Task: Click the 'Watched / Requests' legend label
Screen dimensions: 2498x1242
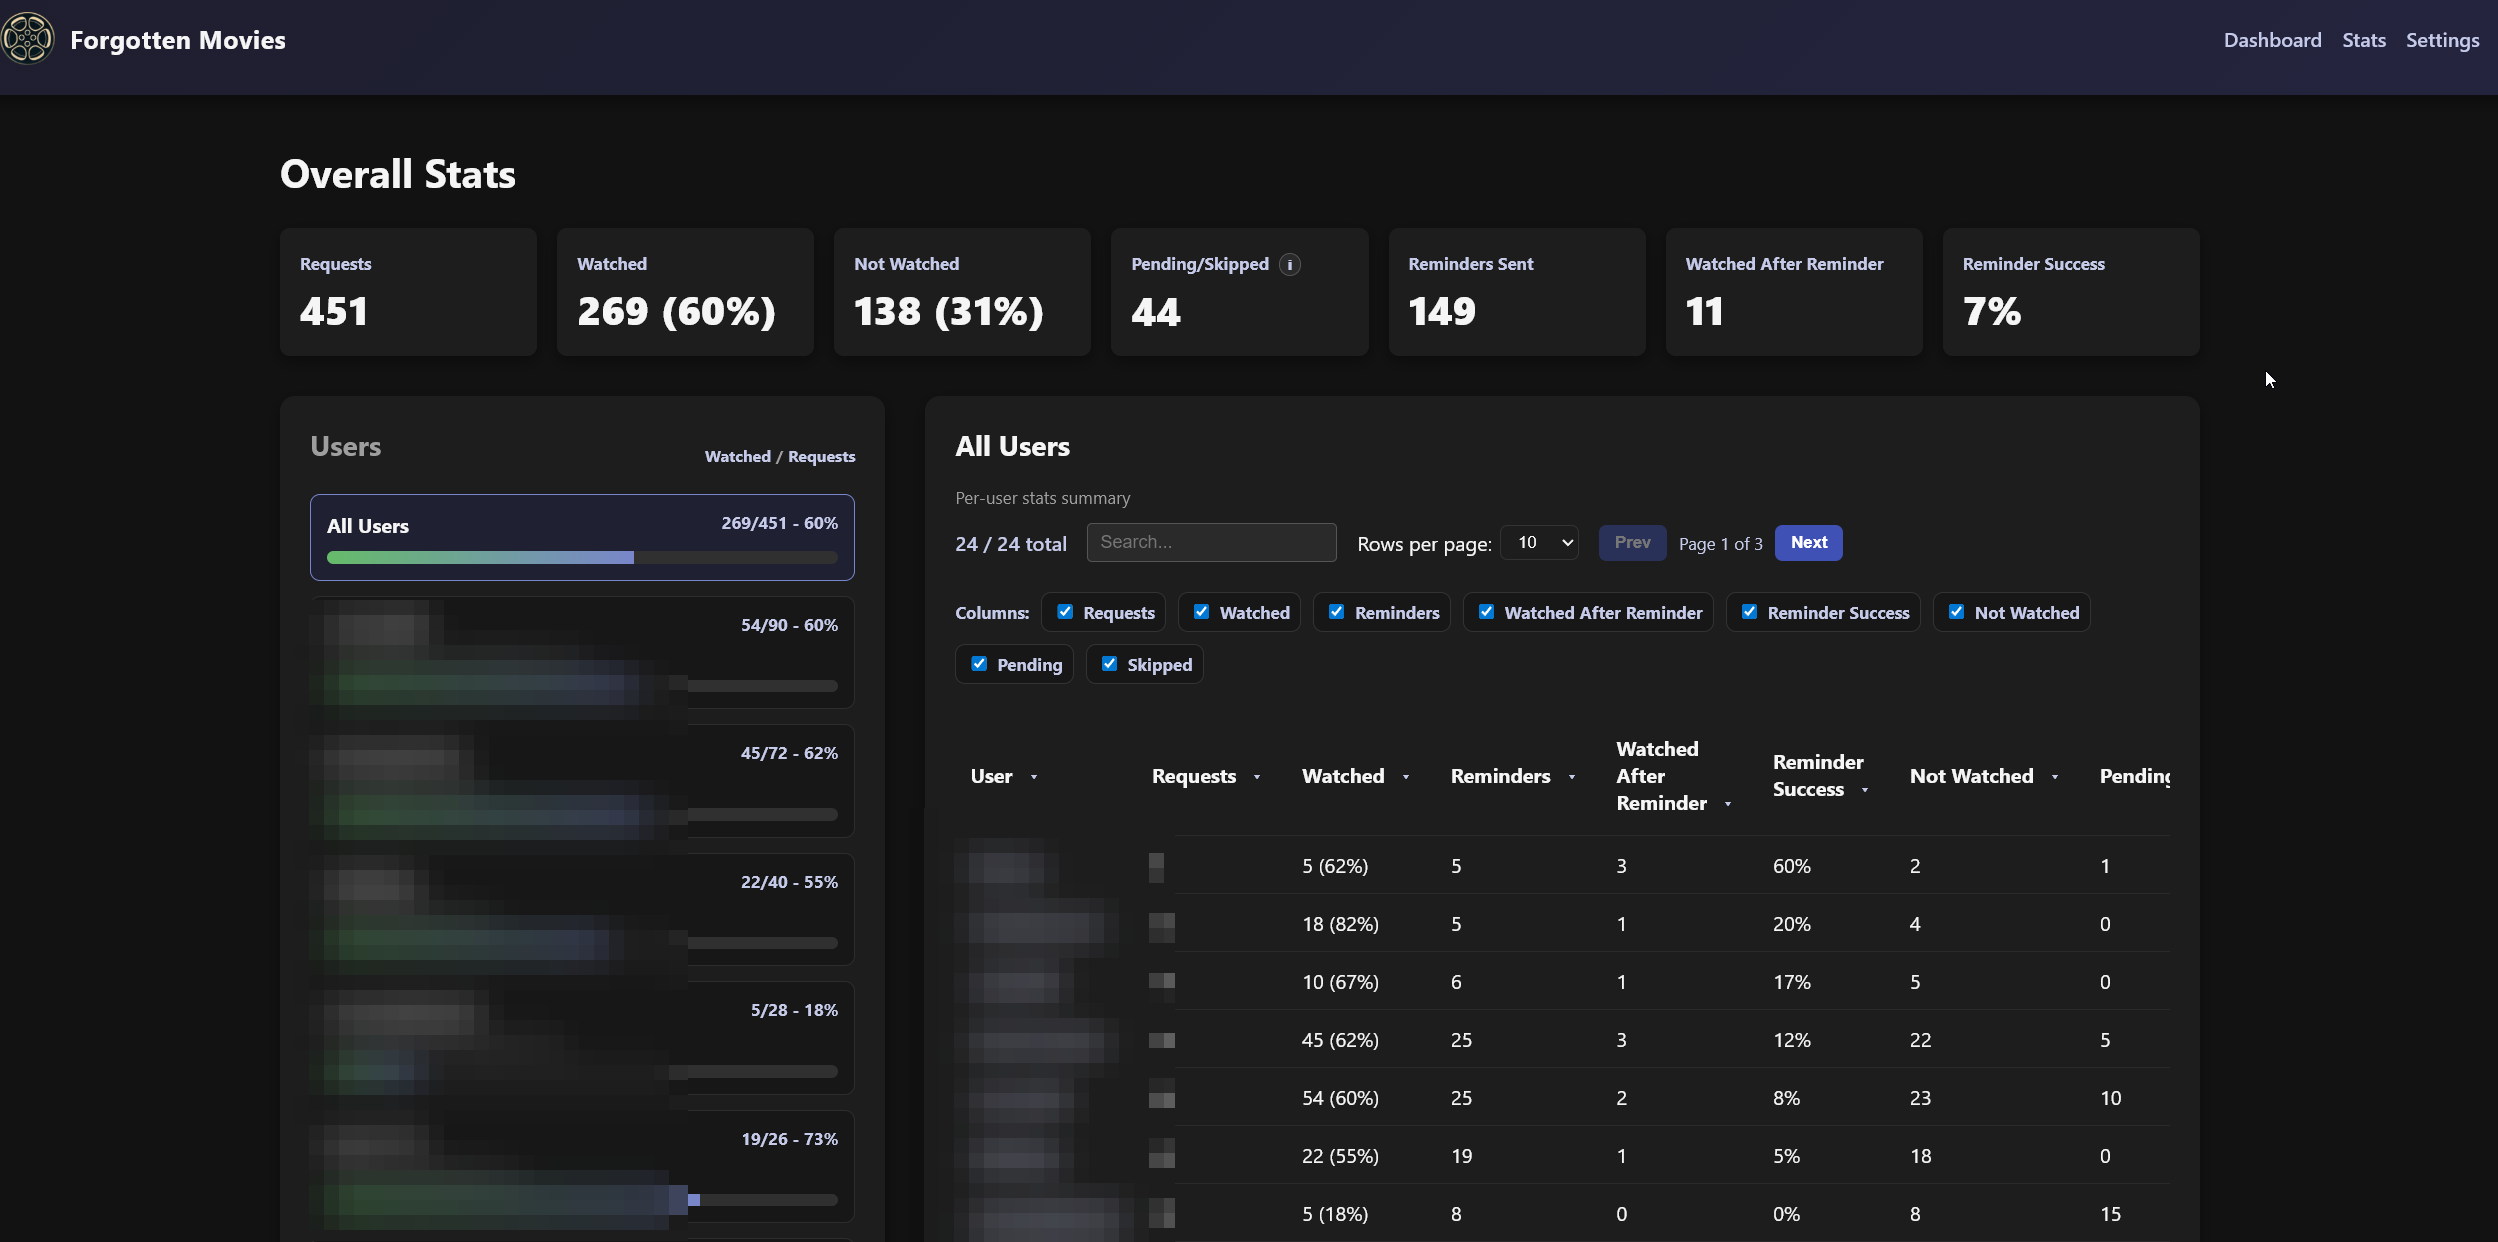Action: coord(780,456)
